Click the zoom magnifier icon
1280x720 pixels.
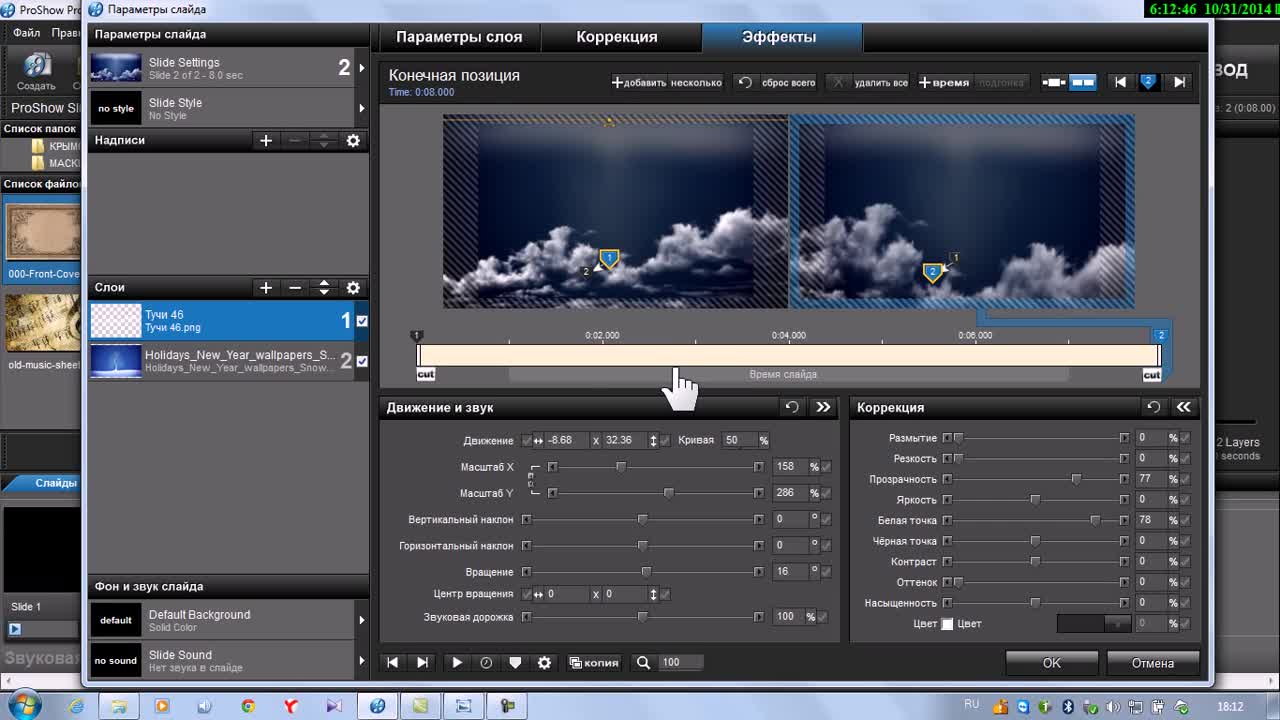pyautogui.click(x=643, y=662)
